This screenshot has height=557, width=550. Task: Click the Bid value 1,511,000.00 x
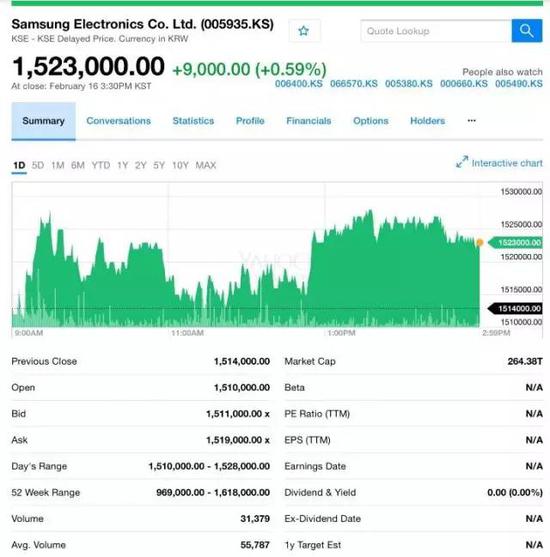point(238,414)
